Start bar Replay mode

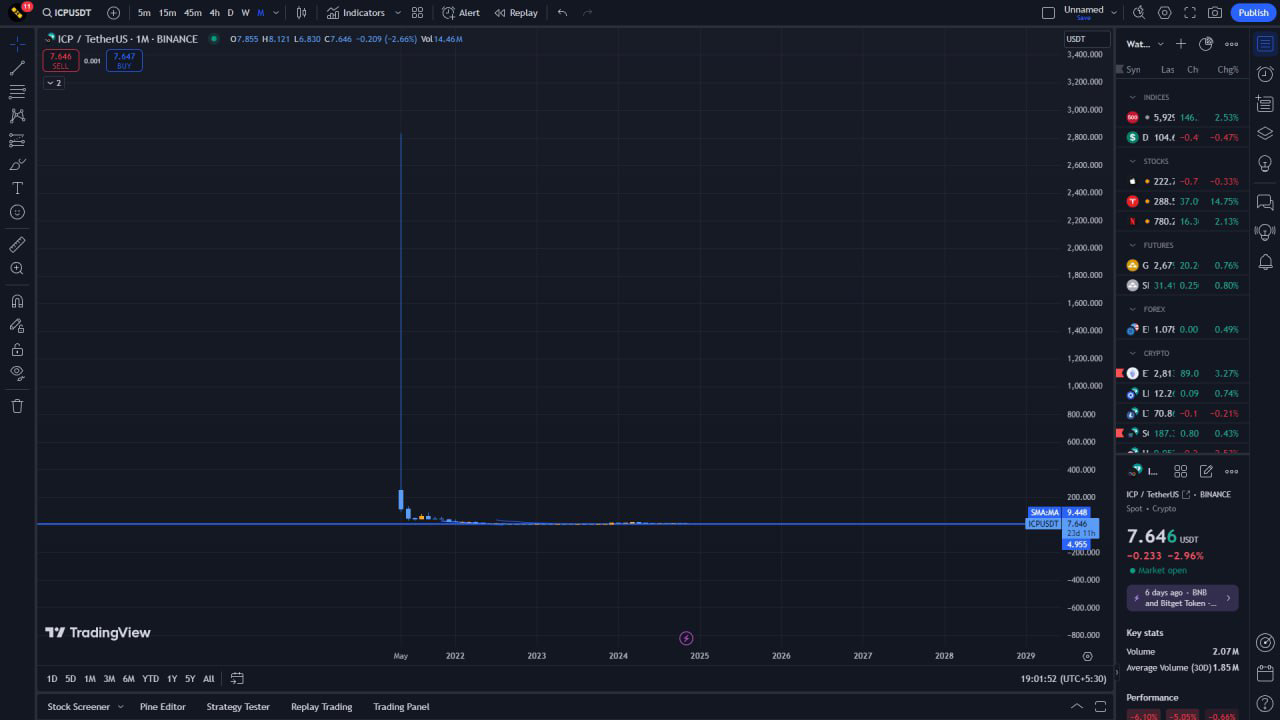tap(516, 13)
